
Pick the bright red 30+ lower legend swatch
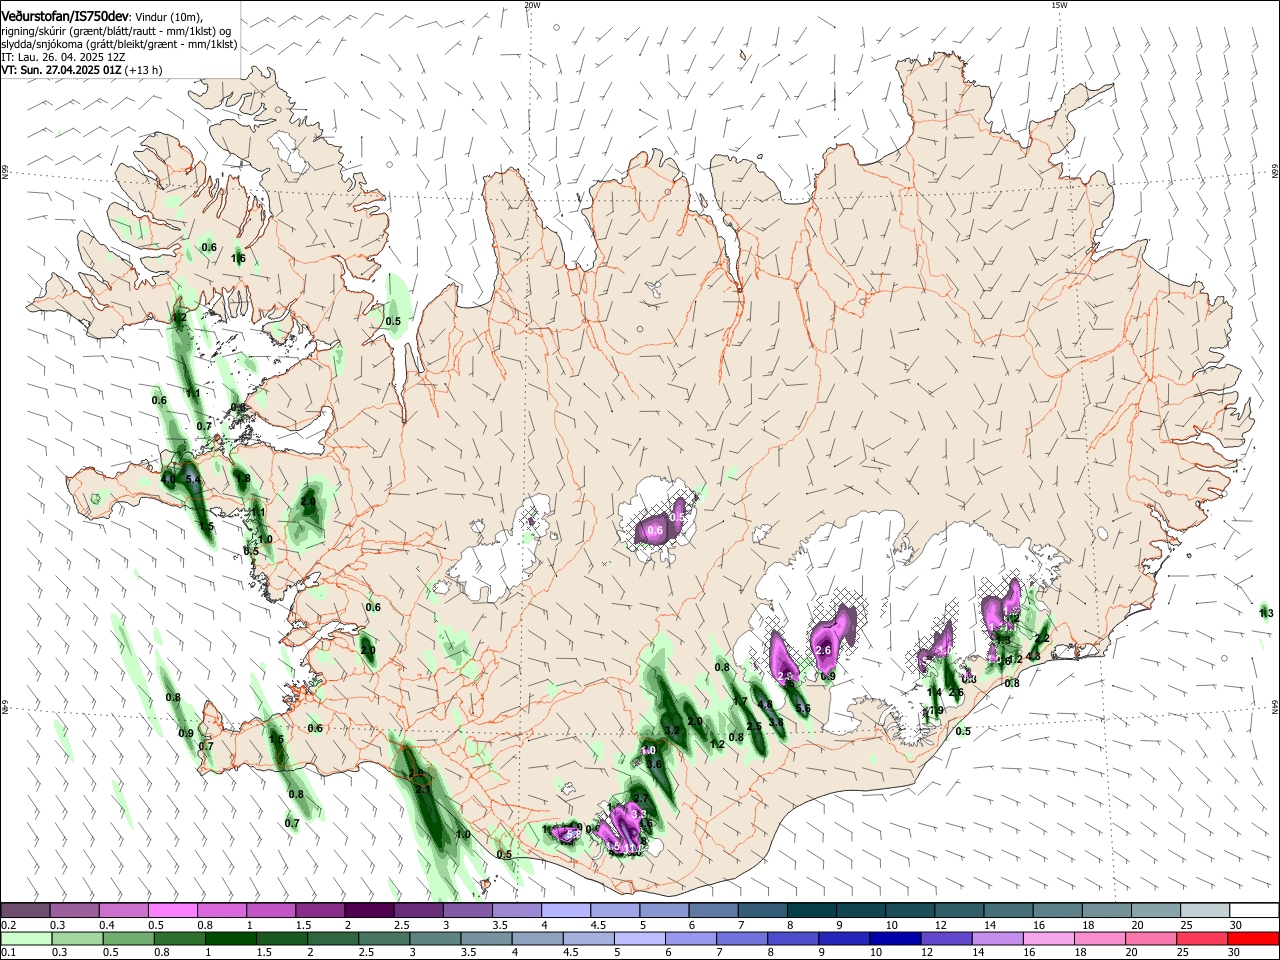[1254, 939]
